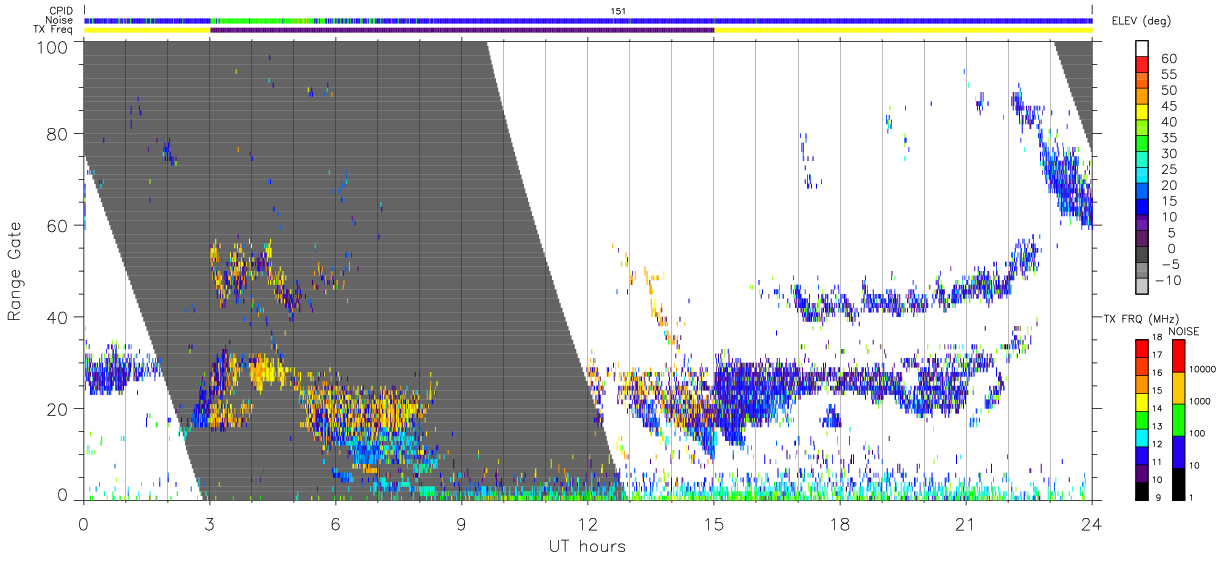Image resolution: width=1228 pixels, height=567 pixels.
Task: Click the '100' tick on Range Gate axis
Action: point(52,46)
